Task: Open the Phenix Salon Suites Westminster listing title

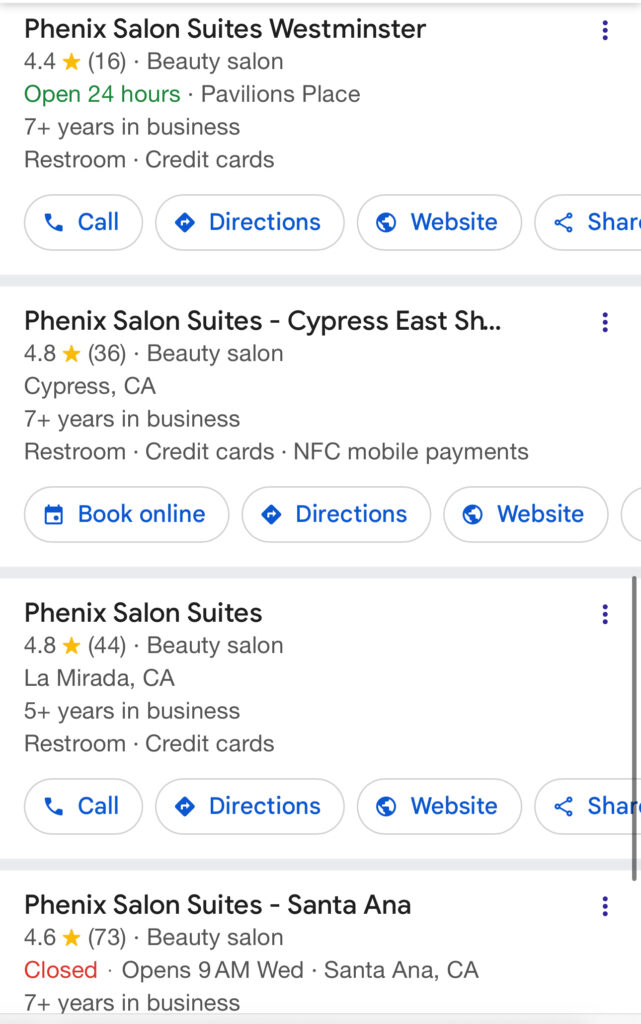Action: (225, 29)
